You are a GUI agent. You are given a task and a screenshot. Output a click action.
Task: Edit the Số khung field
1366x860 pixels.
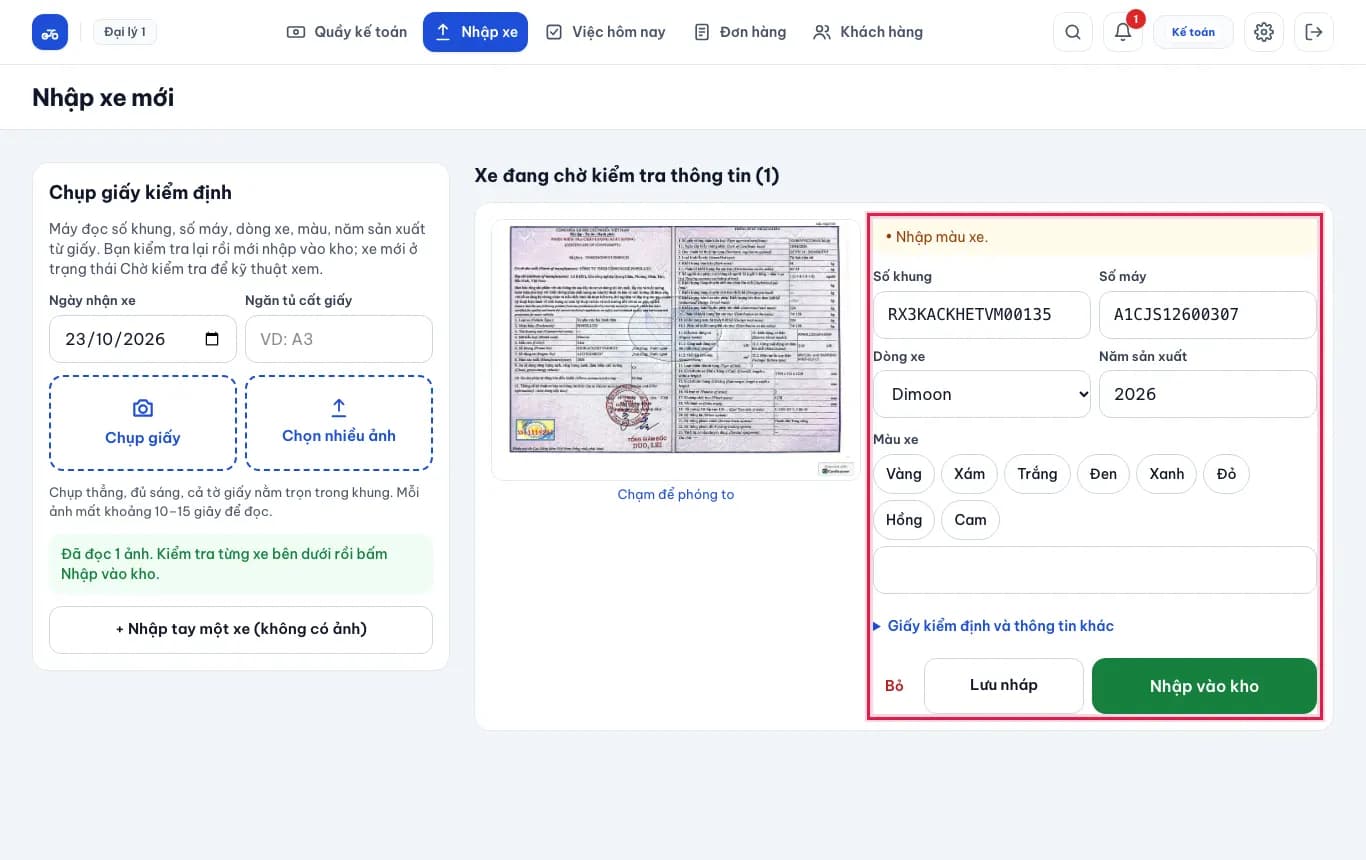coord(982,315)
